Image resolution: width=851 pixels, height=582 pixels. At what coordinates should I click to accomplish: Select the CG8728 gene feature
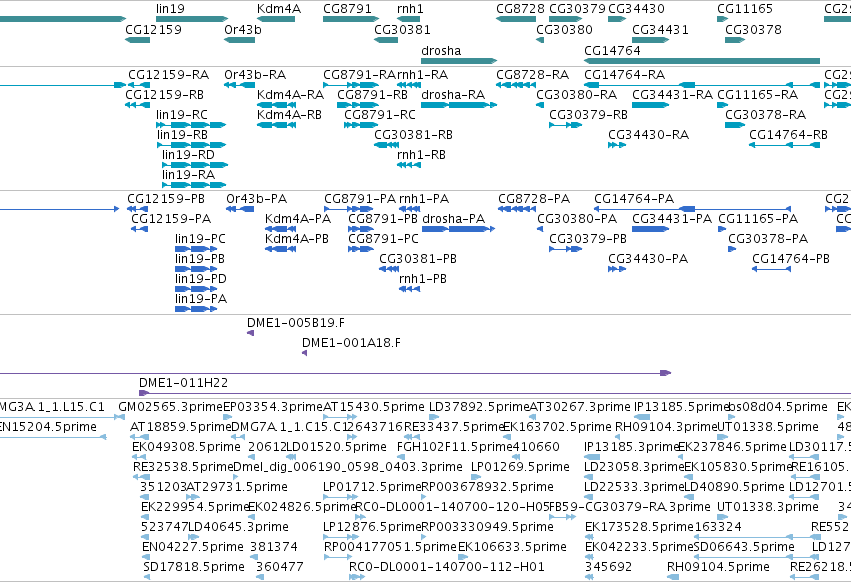(x=516, y=19)
